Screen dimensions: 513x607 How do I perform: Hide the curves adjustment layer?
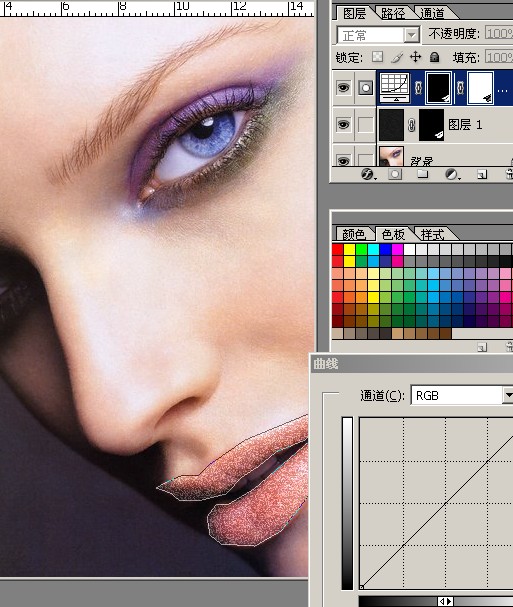click(343, 87)
